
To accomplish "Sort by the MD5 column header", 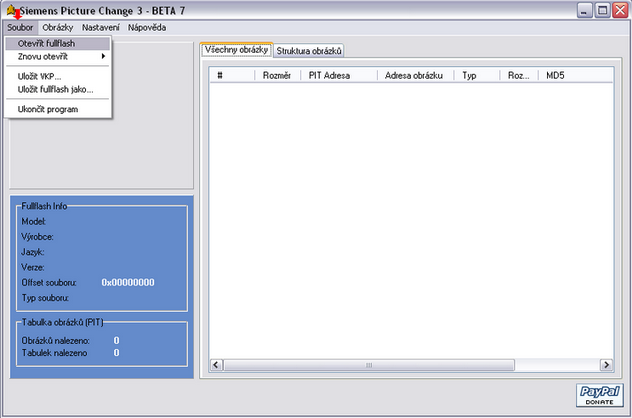I will pyautogui.click(x=576, y=75).
